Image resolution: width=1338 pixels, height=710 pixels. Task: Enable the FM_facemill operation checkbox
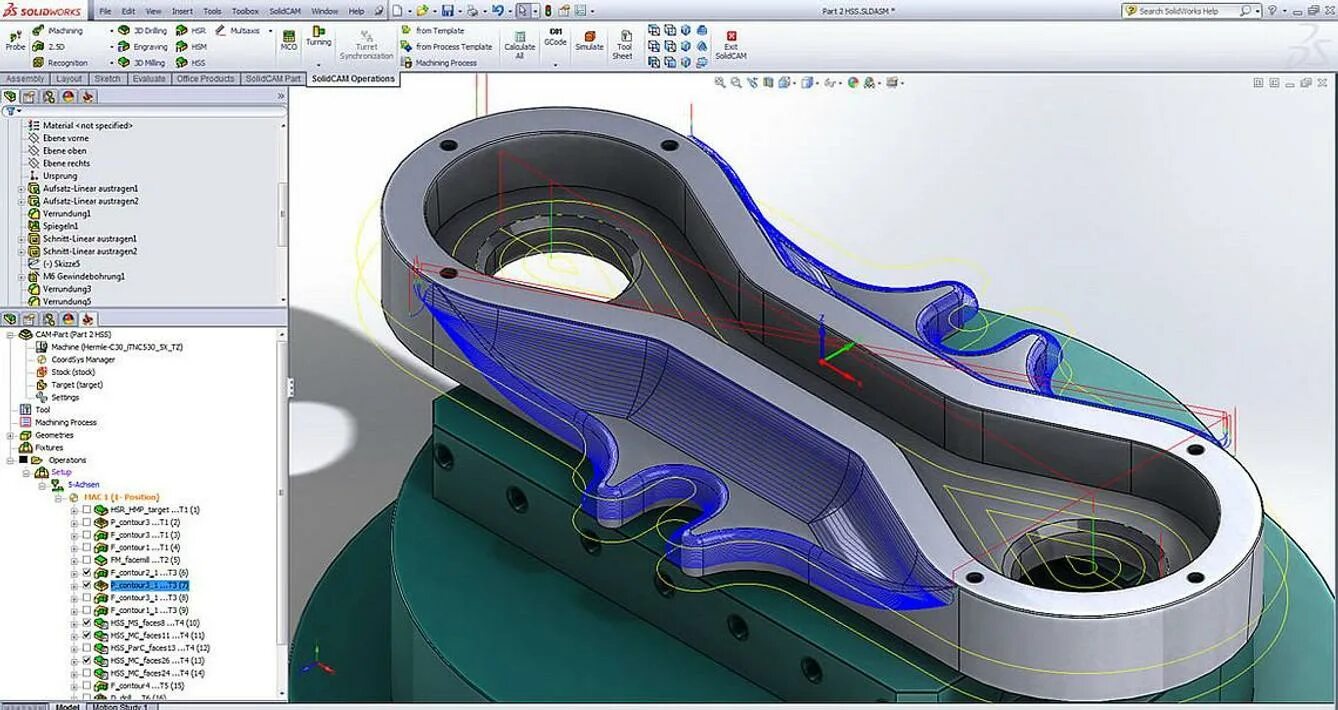87,560
